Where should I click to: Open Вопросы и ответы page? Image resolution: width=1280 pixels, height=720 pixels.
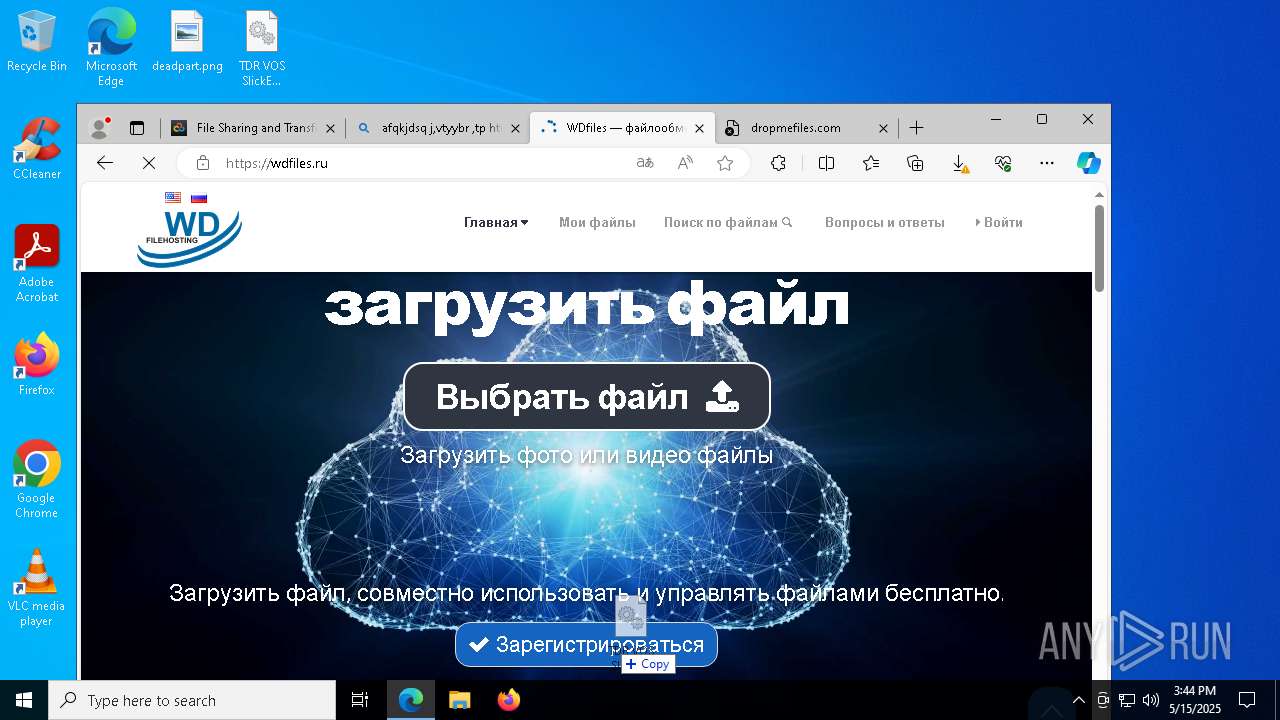coord(885,222)
